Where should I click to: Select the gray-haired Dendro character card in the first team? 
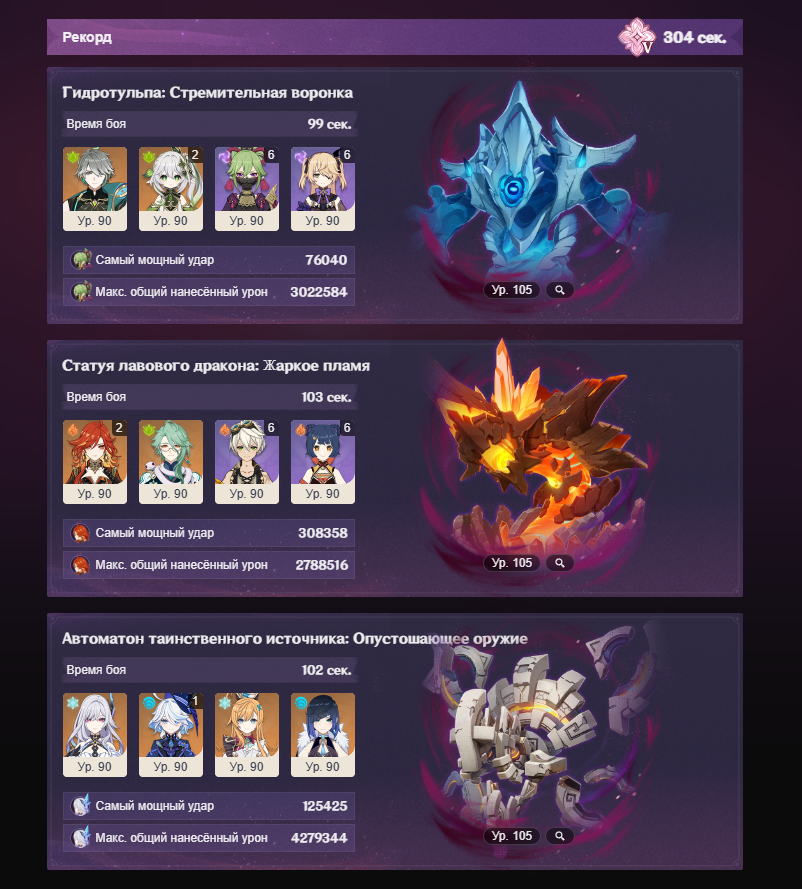click(95, 189)
